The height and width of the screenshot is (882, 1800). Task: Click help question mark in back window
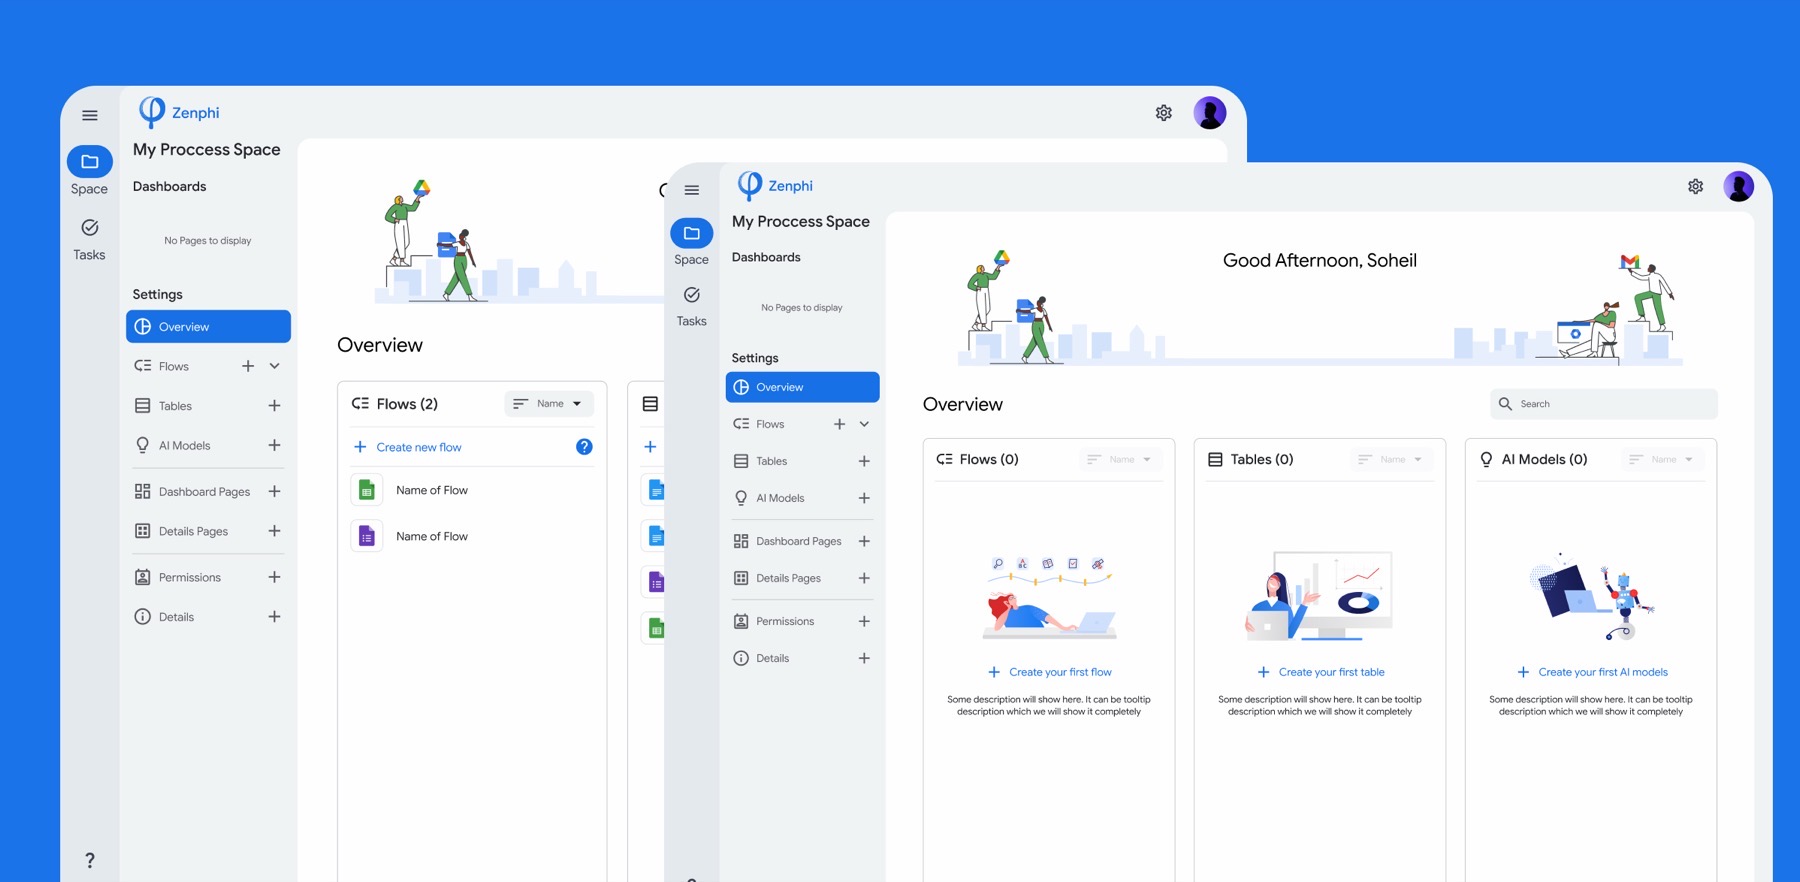90,860
